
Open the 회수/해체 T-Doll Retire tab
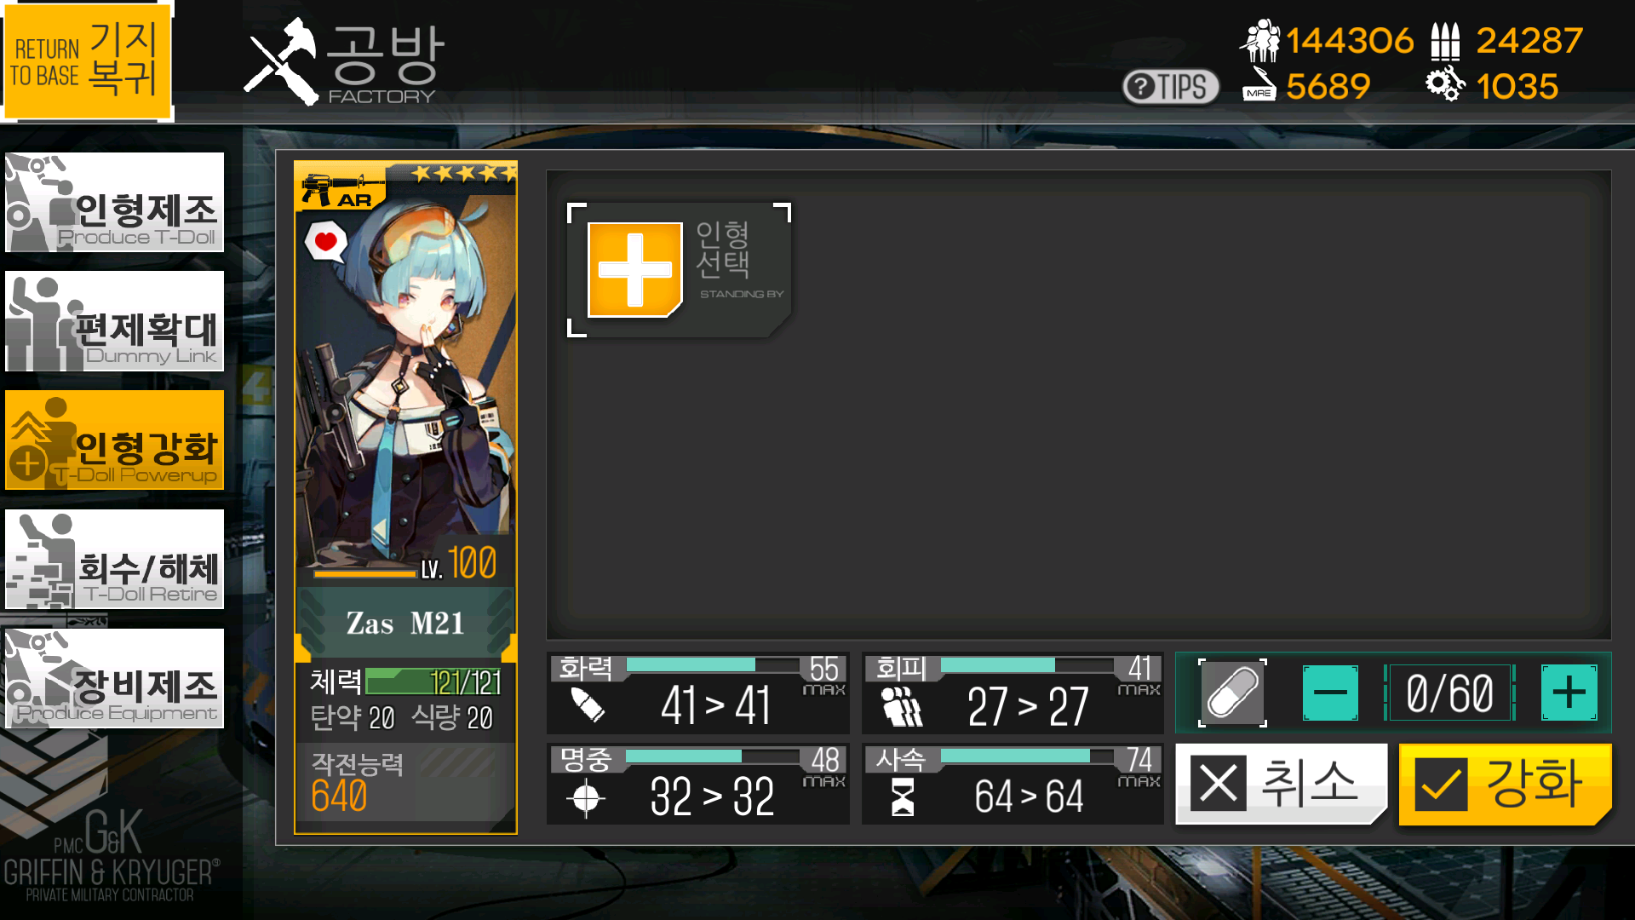[x=114, y=559]
